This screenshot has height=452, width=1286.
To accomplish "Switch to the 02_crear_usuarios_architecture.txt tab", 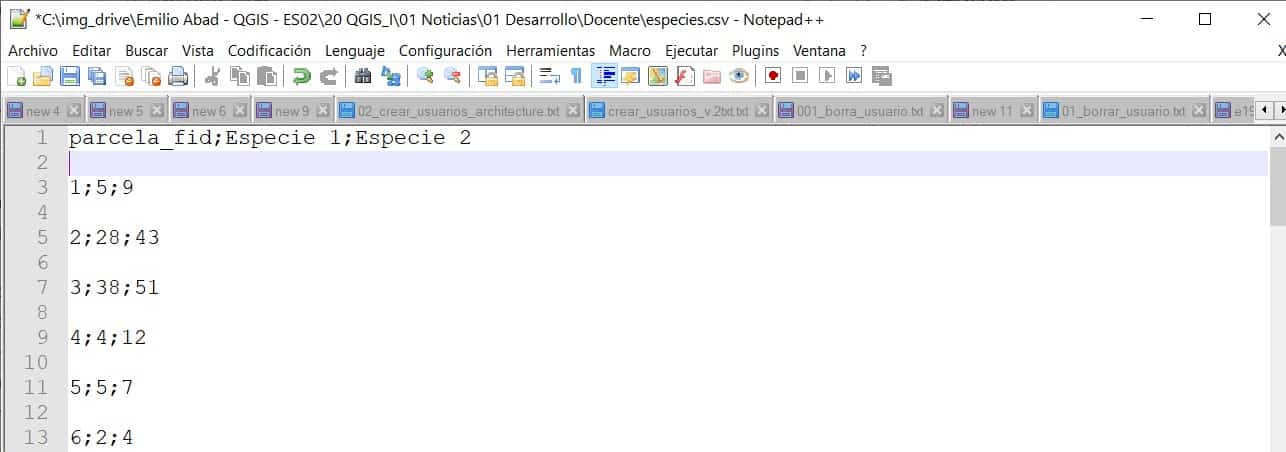I will [x=458, y=111].
